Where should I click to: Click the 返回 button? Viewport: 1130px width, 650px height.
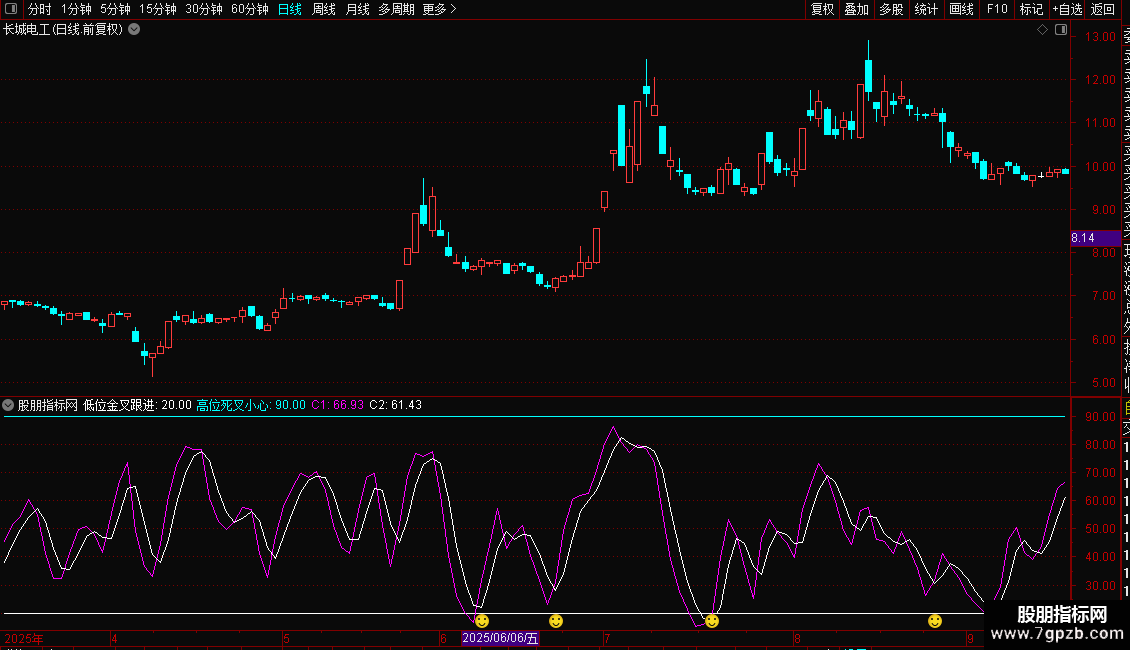[1103, 9]
